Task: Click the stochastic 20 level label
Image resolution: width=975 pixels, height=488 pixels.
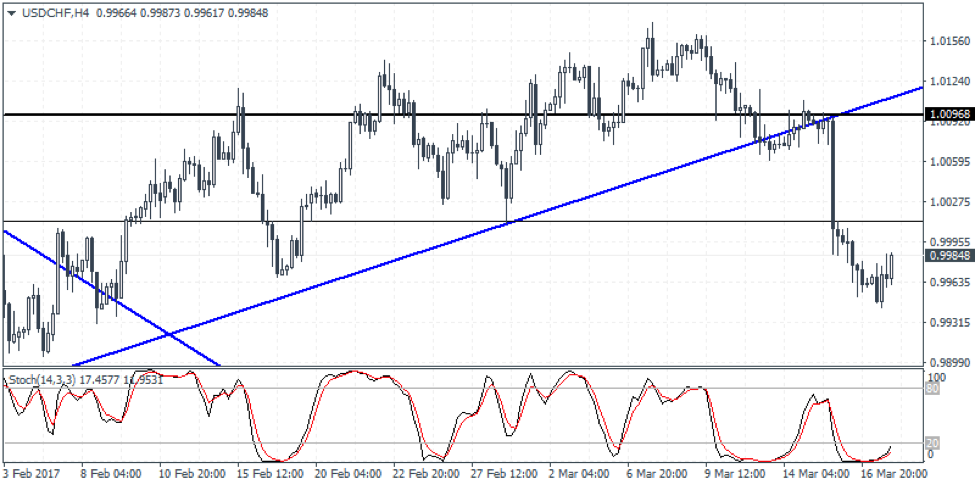Action: 934,443
